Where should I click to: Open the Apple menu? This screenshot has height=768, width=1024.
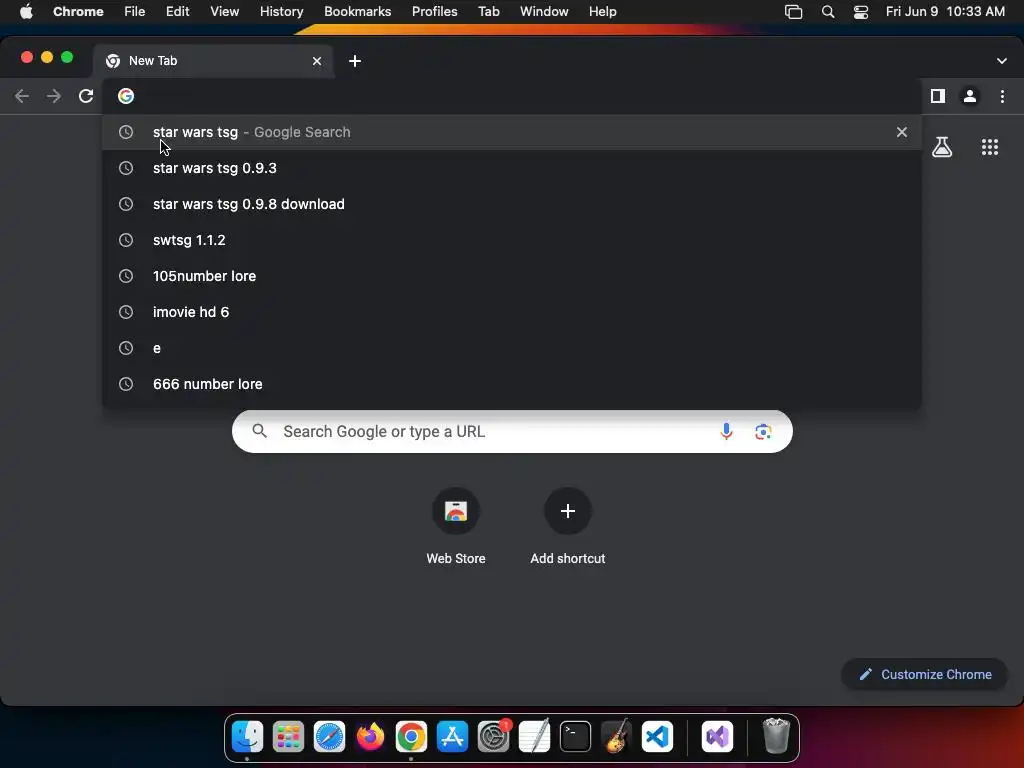[x=26, y=12]
